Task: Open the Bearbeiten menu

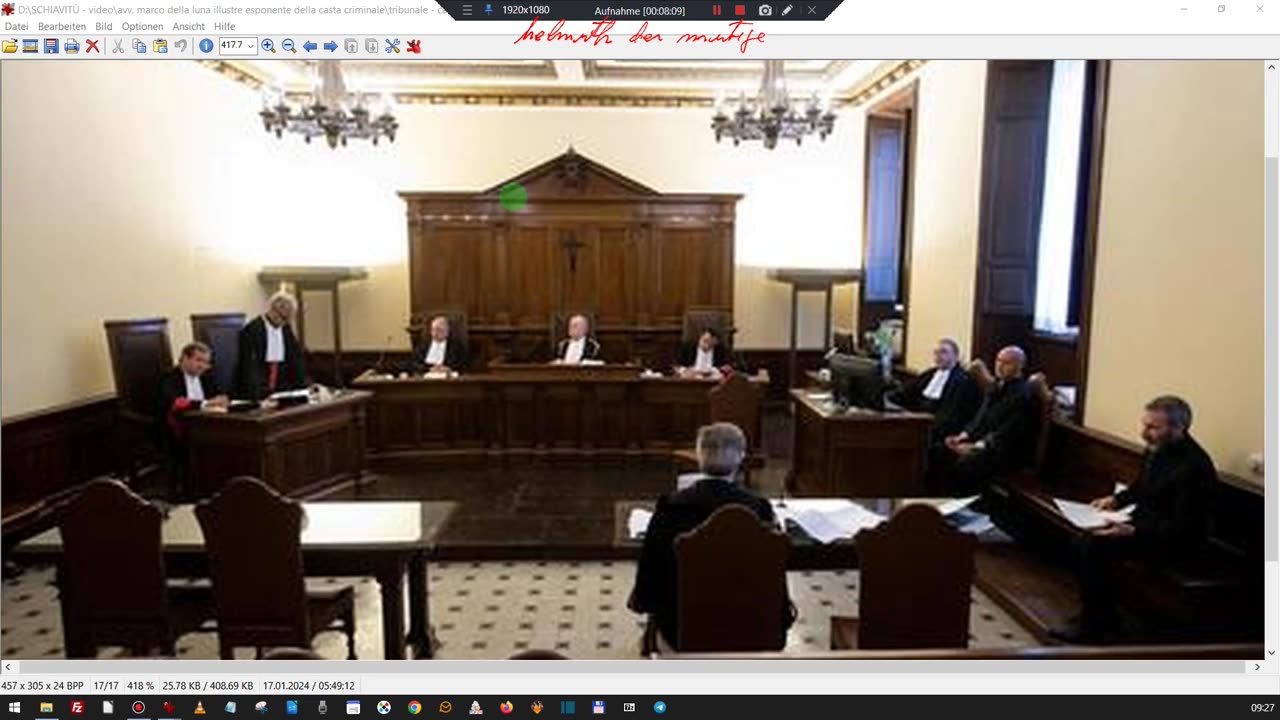Action: point(62,26)
